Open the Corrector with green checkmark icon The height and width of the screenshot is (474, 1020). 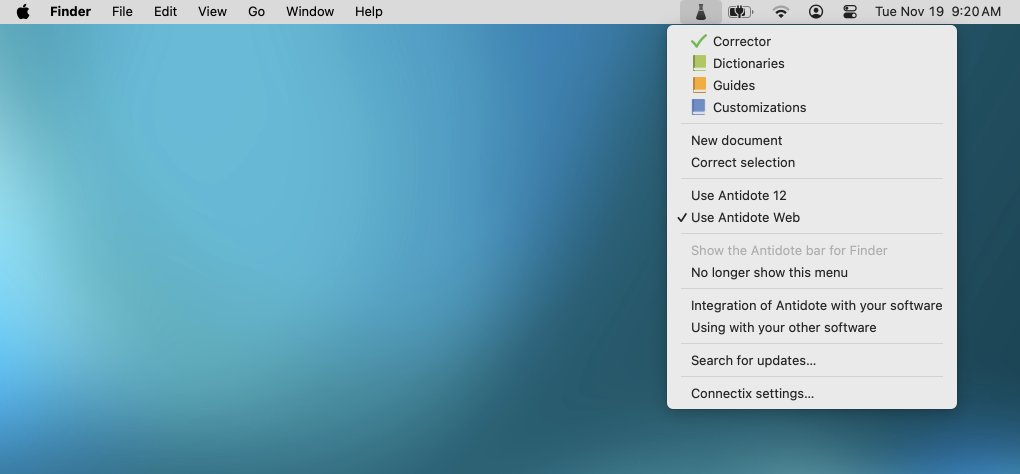tap(741, 42)
